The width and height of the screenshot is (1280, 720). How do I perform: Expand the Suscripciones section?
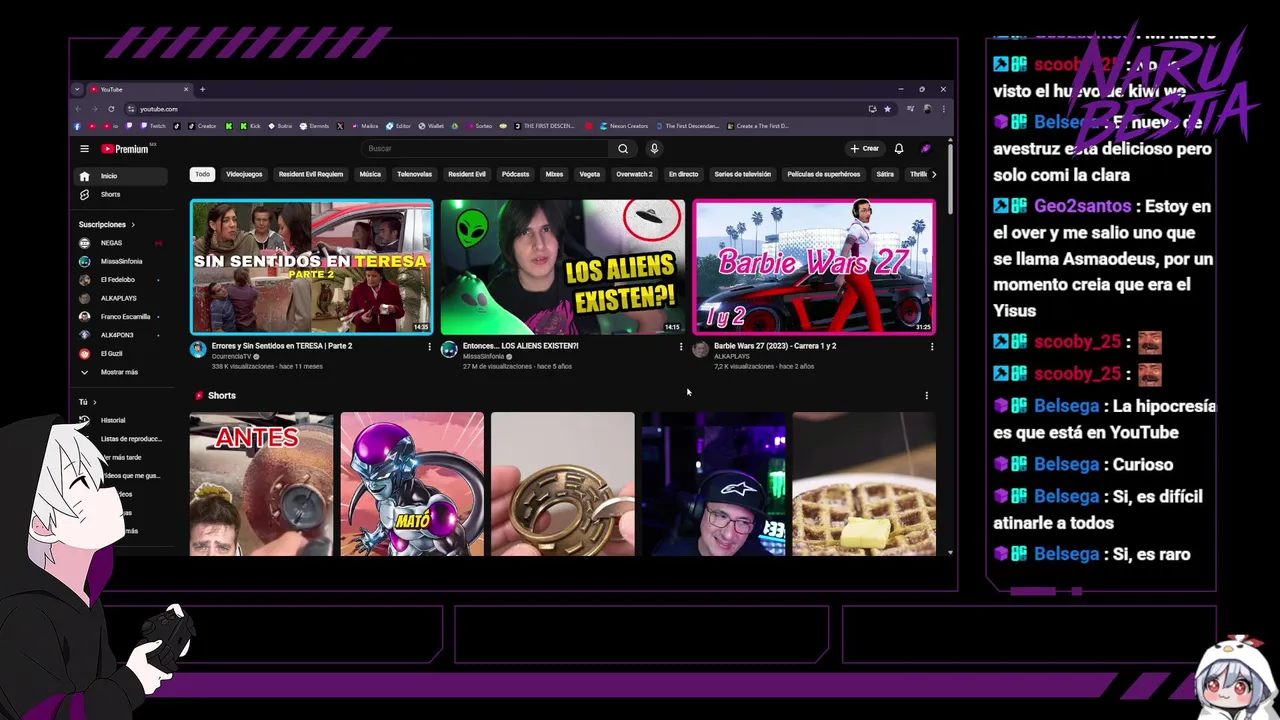(107, 224)
